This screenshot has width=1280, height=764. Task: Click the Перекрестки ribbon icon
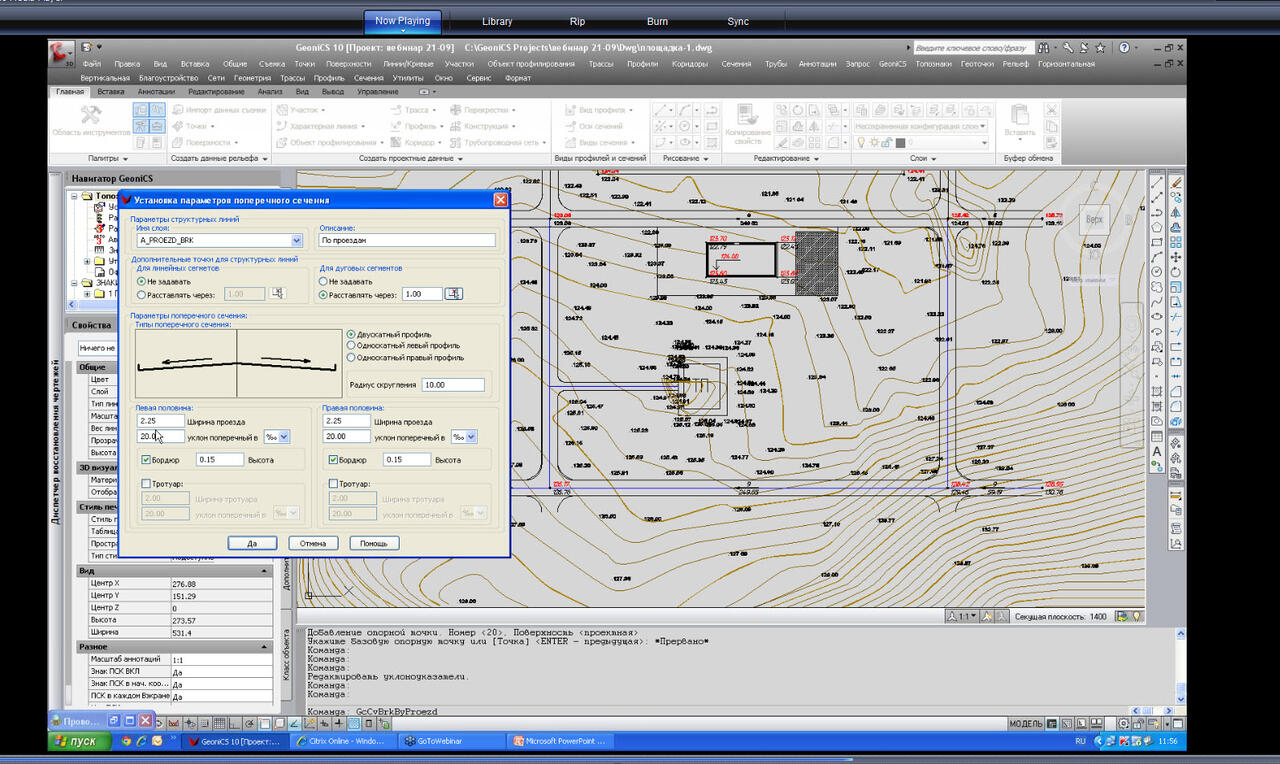tap(456, 110)
